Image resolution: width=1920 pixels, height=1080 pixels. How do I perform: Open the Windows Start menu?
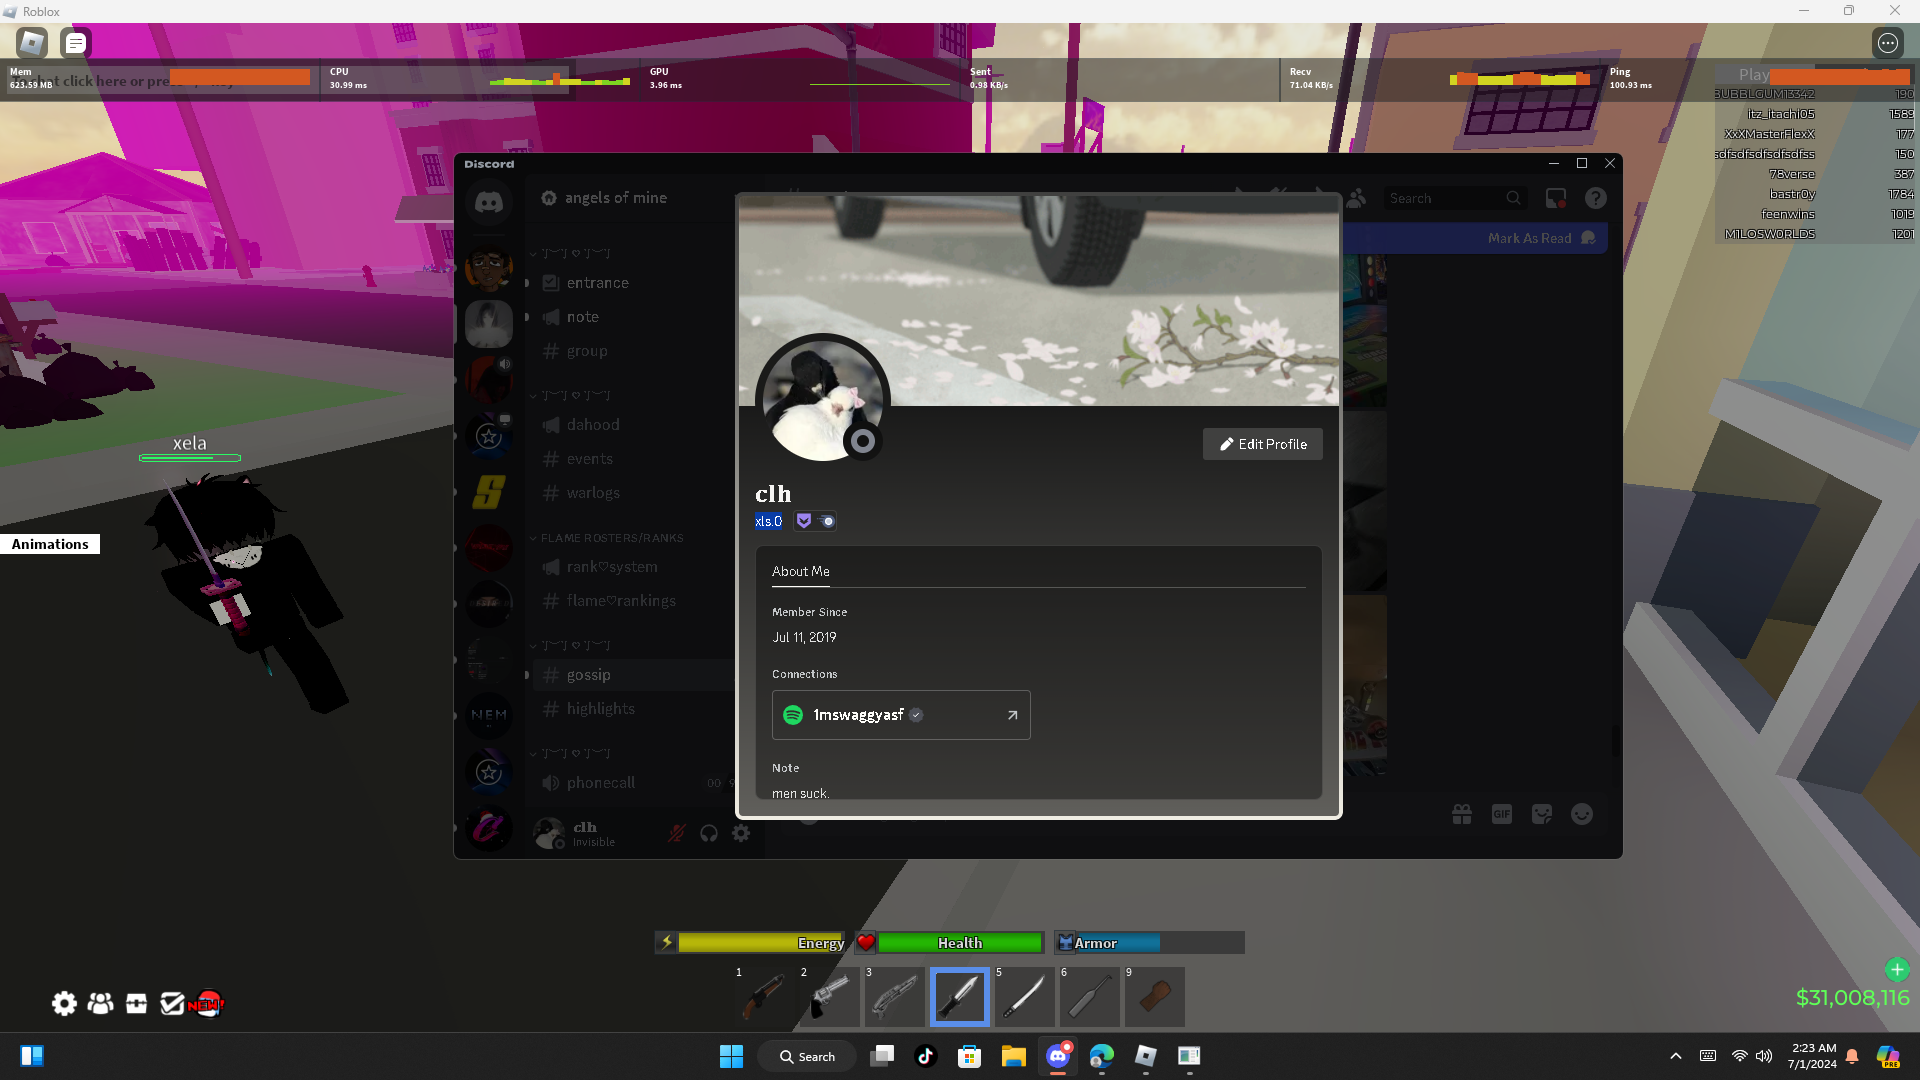tap(732, 1056)
